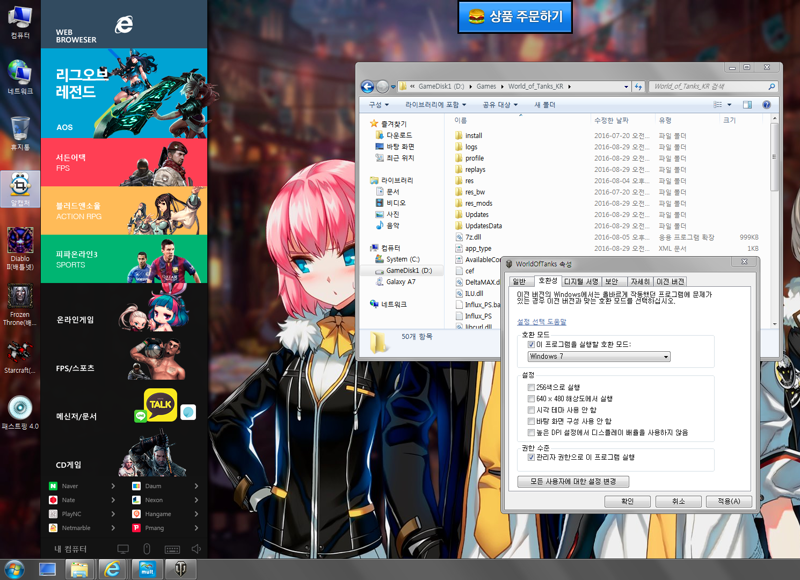Click the 상품 주문하기 button
The width and height of the screenshot is (800, 580).
(x=515, y=17)
